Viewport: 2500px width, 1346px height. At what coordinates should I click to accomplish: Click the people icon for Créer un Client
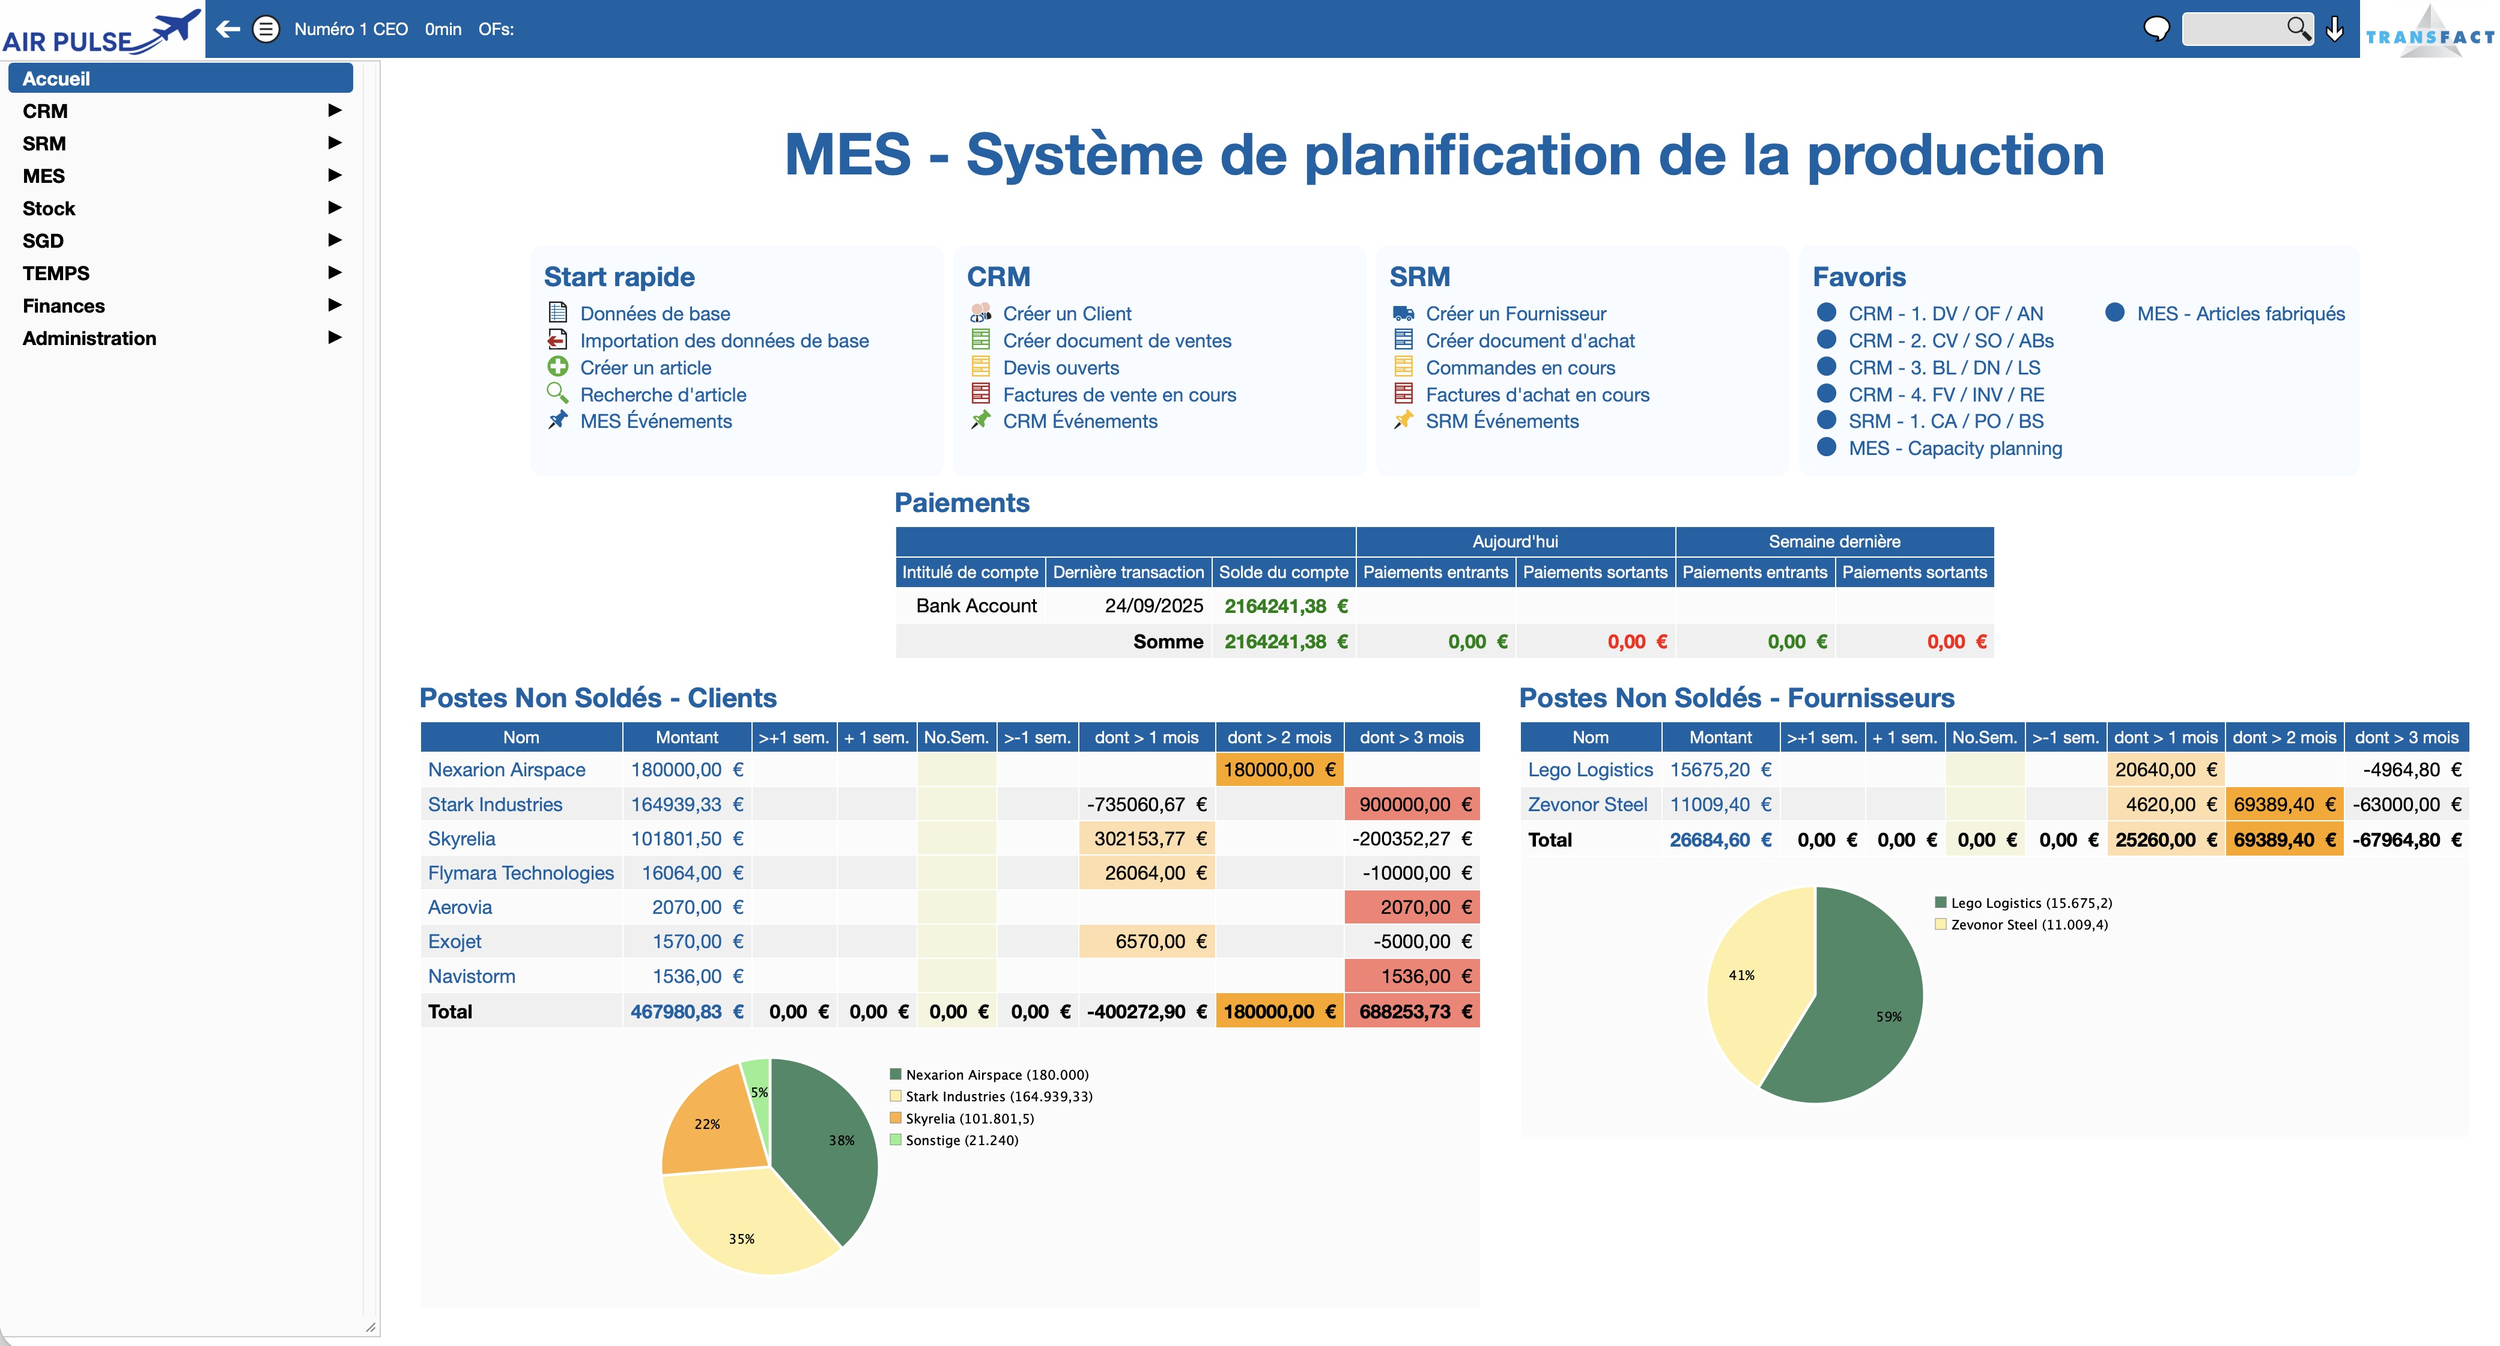pos(981,313)
